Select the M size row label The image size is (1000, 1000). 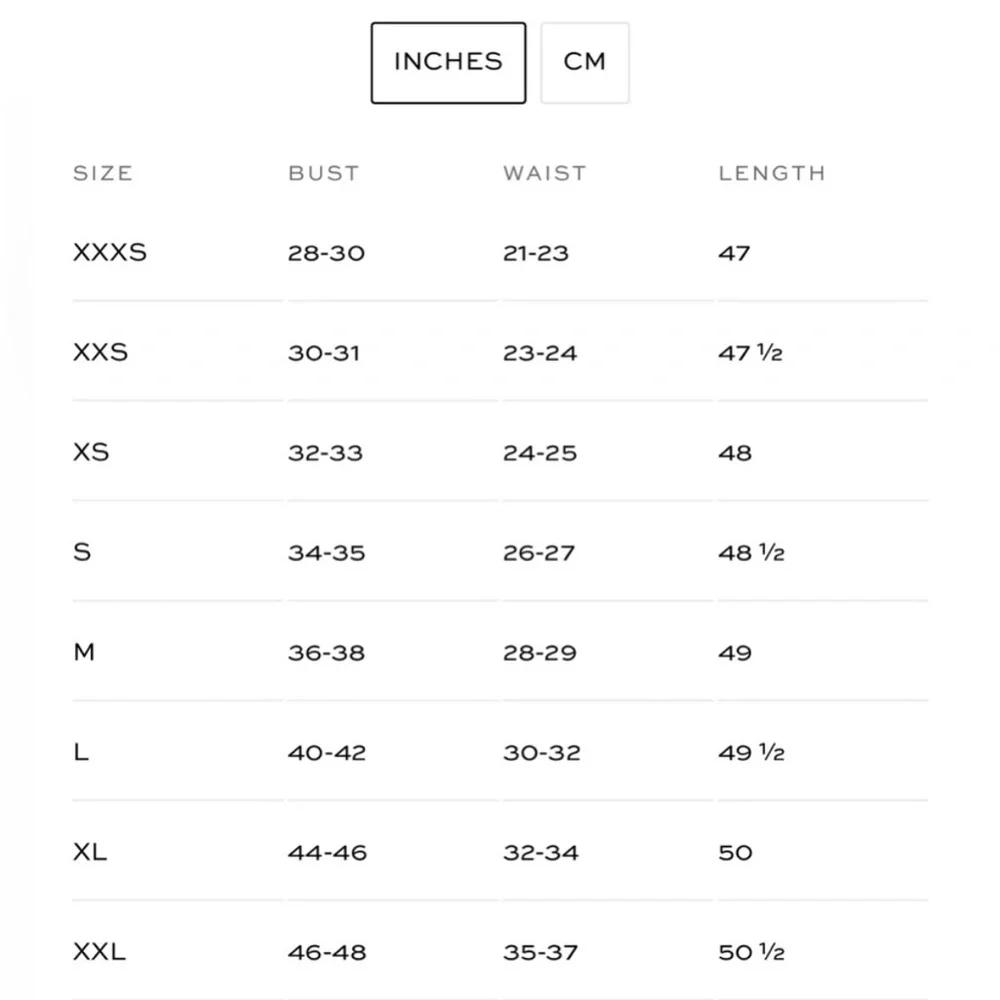[x=84, y=652]
